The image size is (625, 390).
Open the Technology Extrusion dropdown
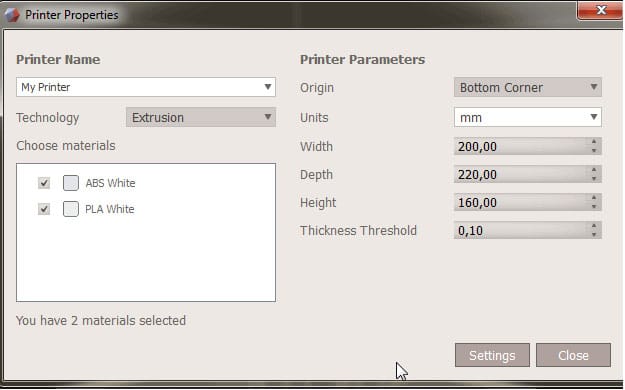pyautogui.click(x=201, y=117)
